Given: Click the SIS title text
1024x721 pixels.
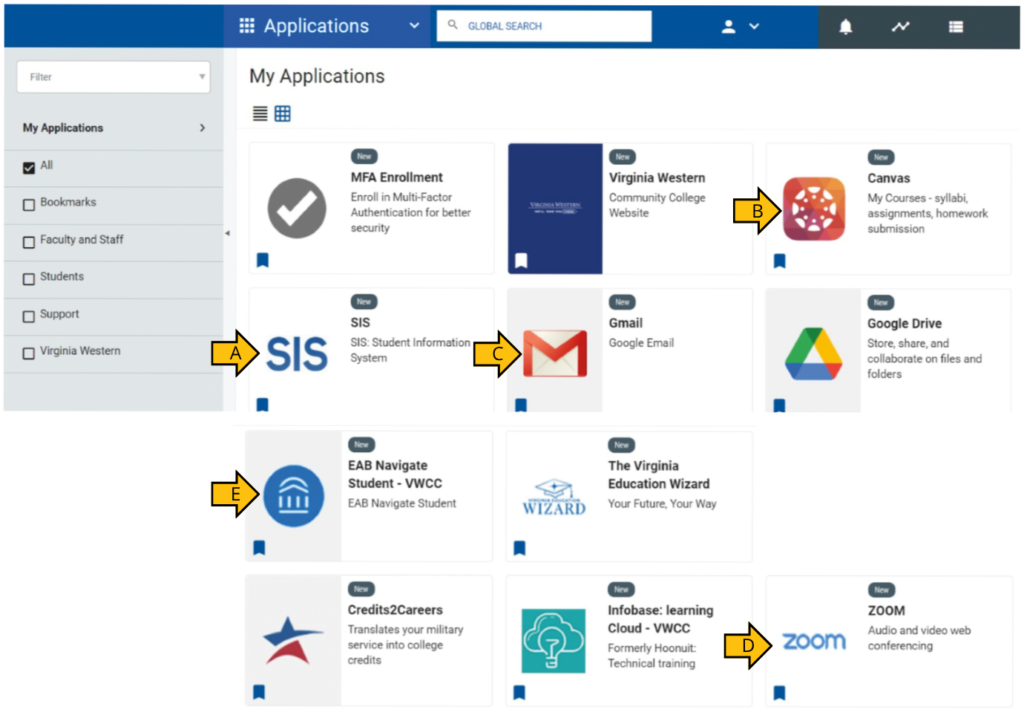Looking at the screenshot, I should click(x=360, y=323).
